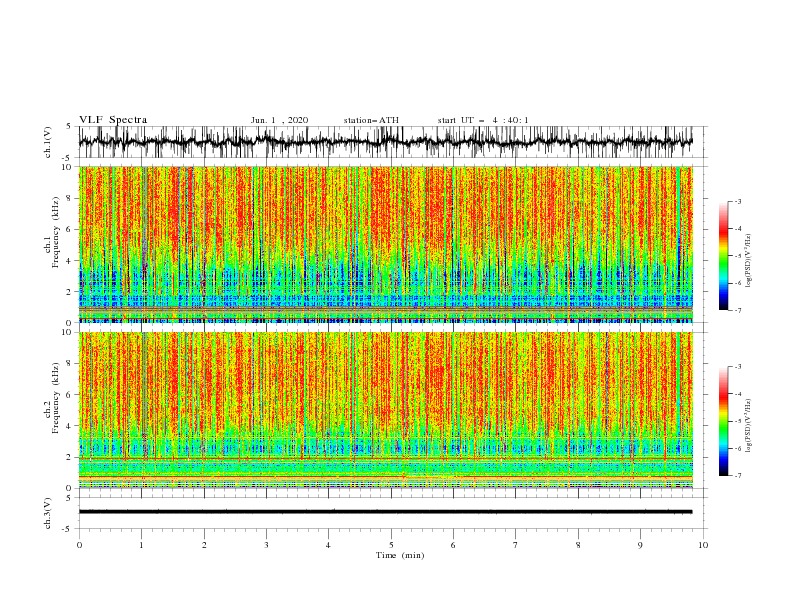Click ch.2 color bar "-5" label
Screen dimensions: 792x612
tap(738, 421)
